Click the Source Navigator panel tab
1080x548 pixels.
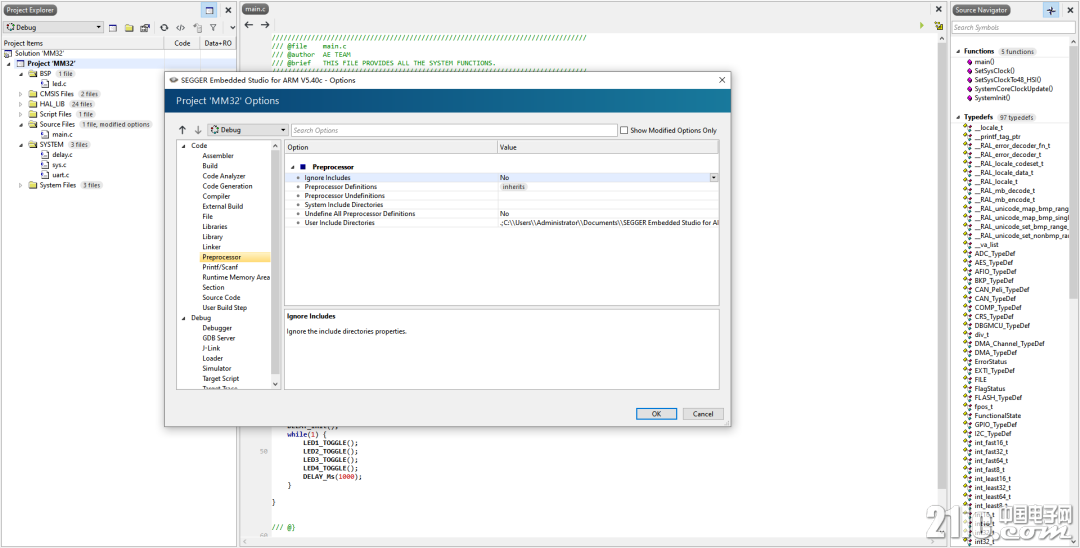tap(982, 10)
